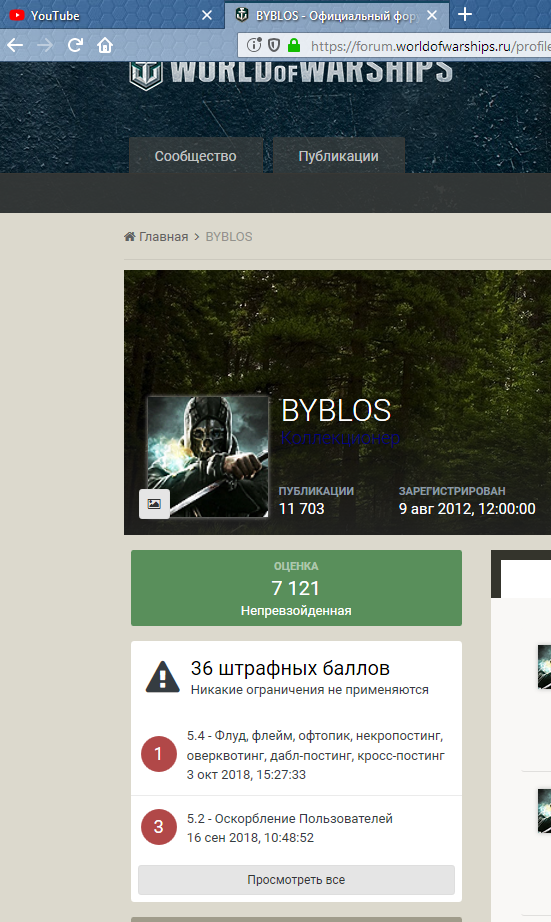Click the date 3 окт 2018, 15:27:33
This screenshot has height=922, width=551.
246,774
